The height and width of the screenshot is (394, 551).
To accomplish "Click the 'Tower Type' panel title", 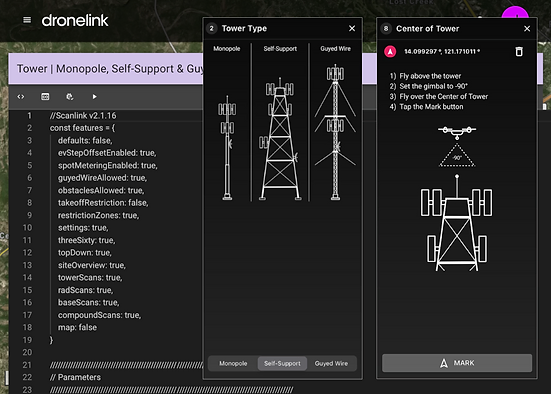I will (244, 28).
